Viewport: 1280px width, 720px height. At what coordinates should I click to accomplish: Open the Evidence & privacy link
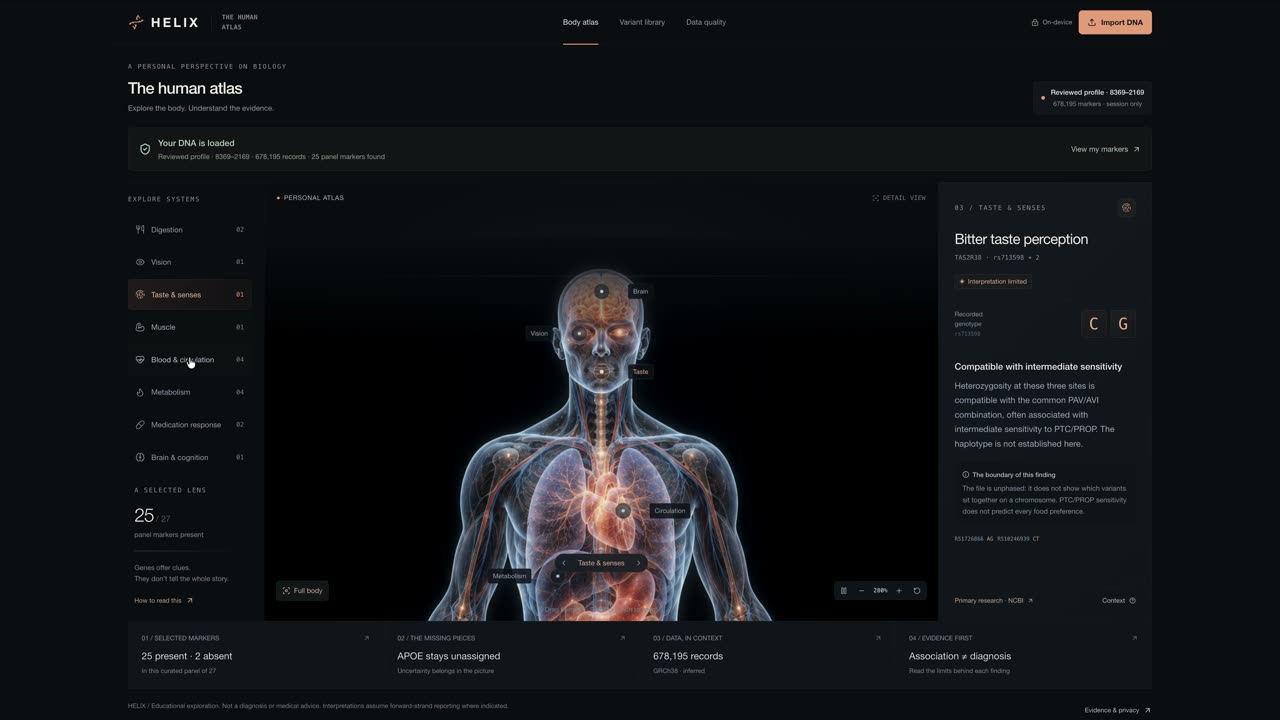coord(1117,710)
